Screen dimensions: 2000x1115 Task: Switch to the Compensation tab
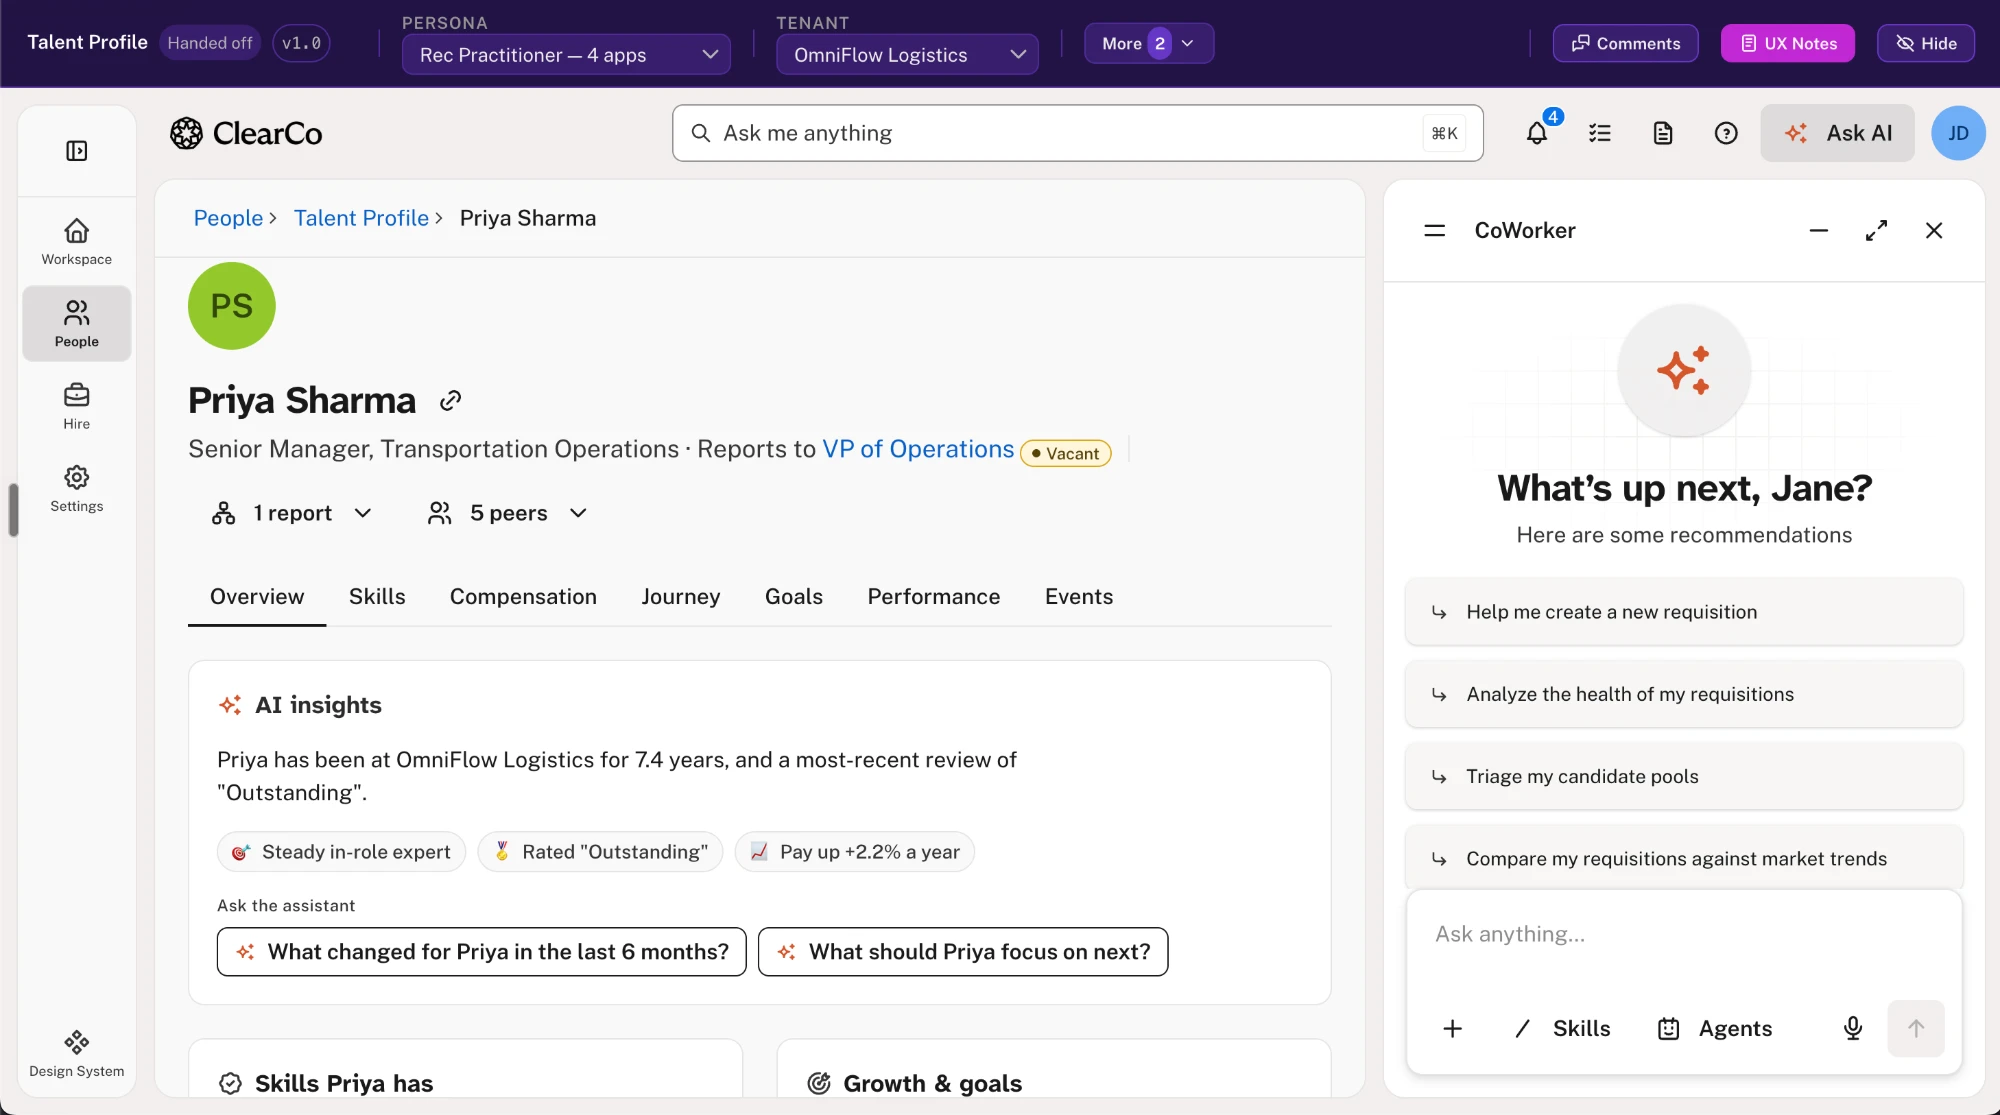click(523, 597)
